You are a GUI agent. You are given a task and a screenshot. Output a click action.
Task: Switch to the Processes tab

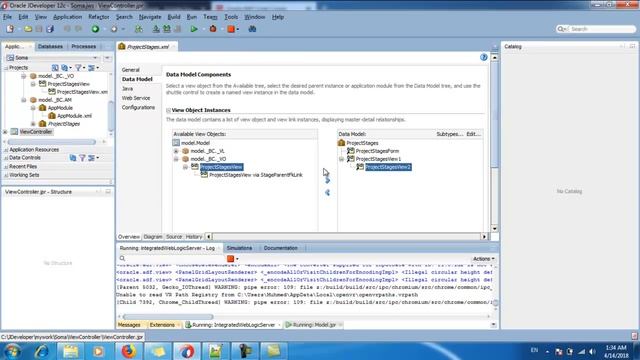[84, 47]
